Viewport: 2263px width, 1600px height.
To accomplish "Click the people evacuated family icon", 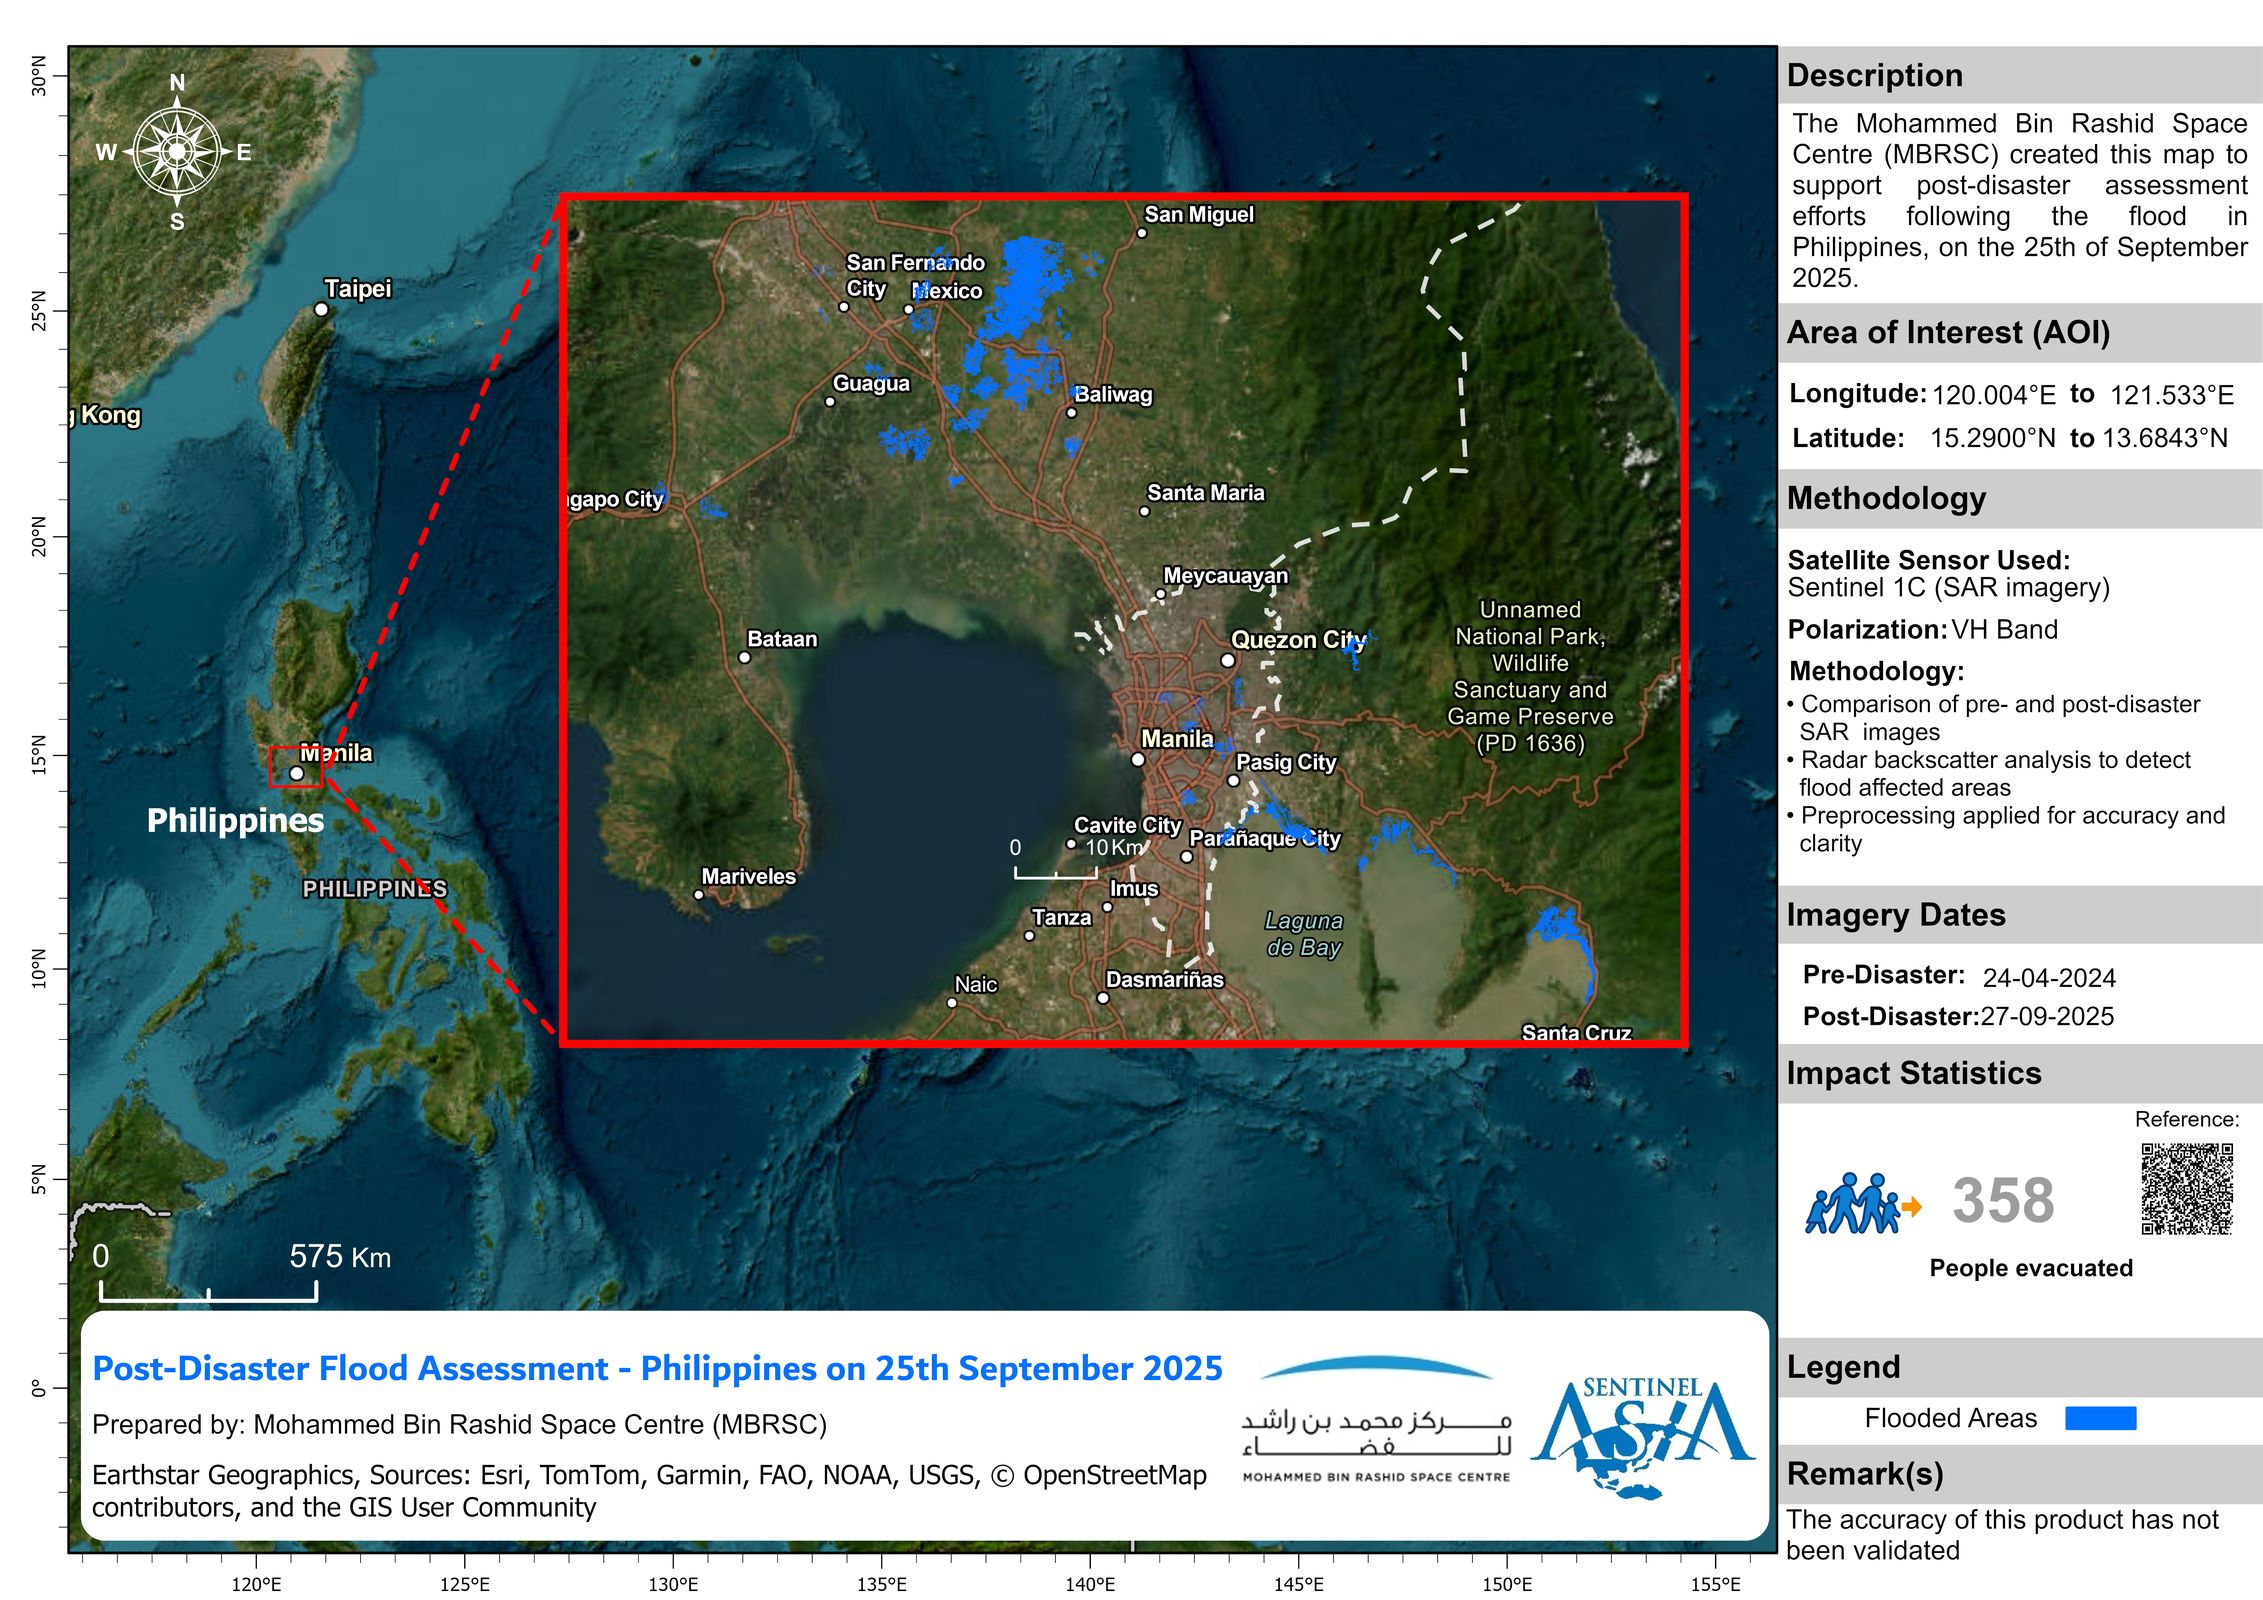I will (1852, 1204).
